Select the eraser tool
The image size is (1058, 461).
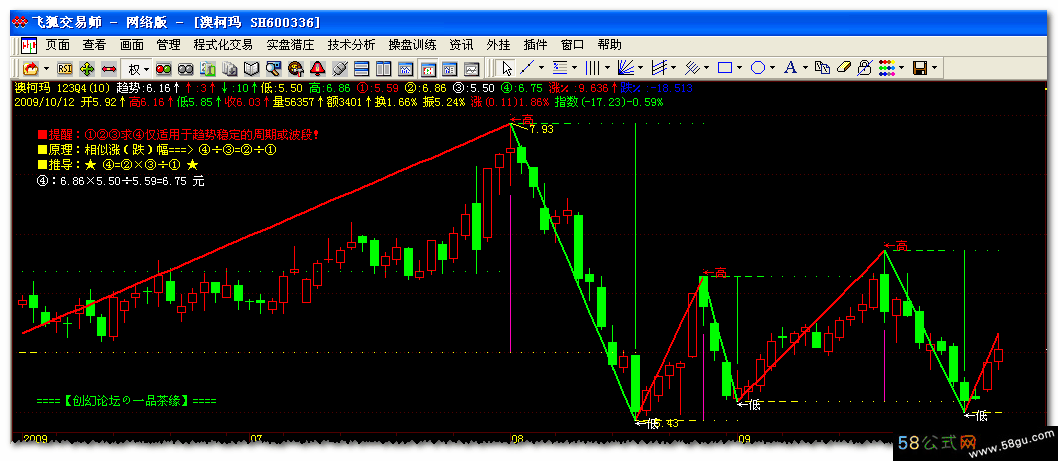844,67
